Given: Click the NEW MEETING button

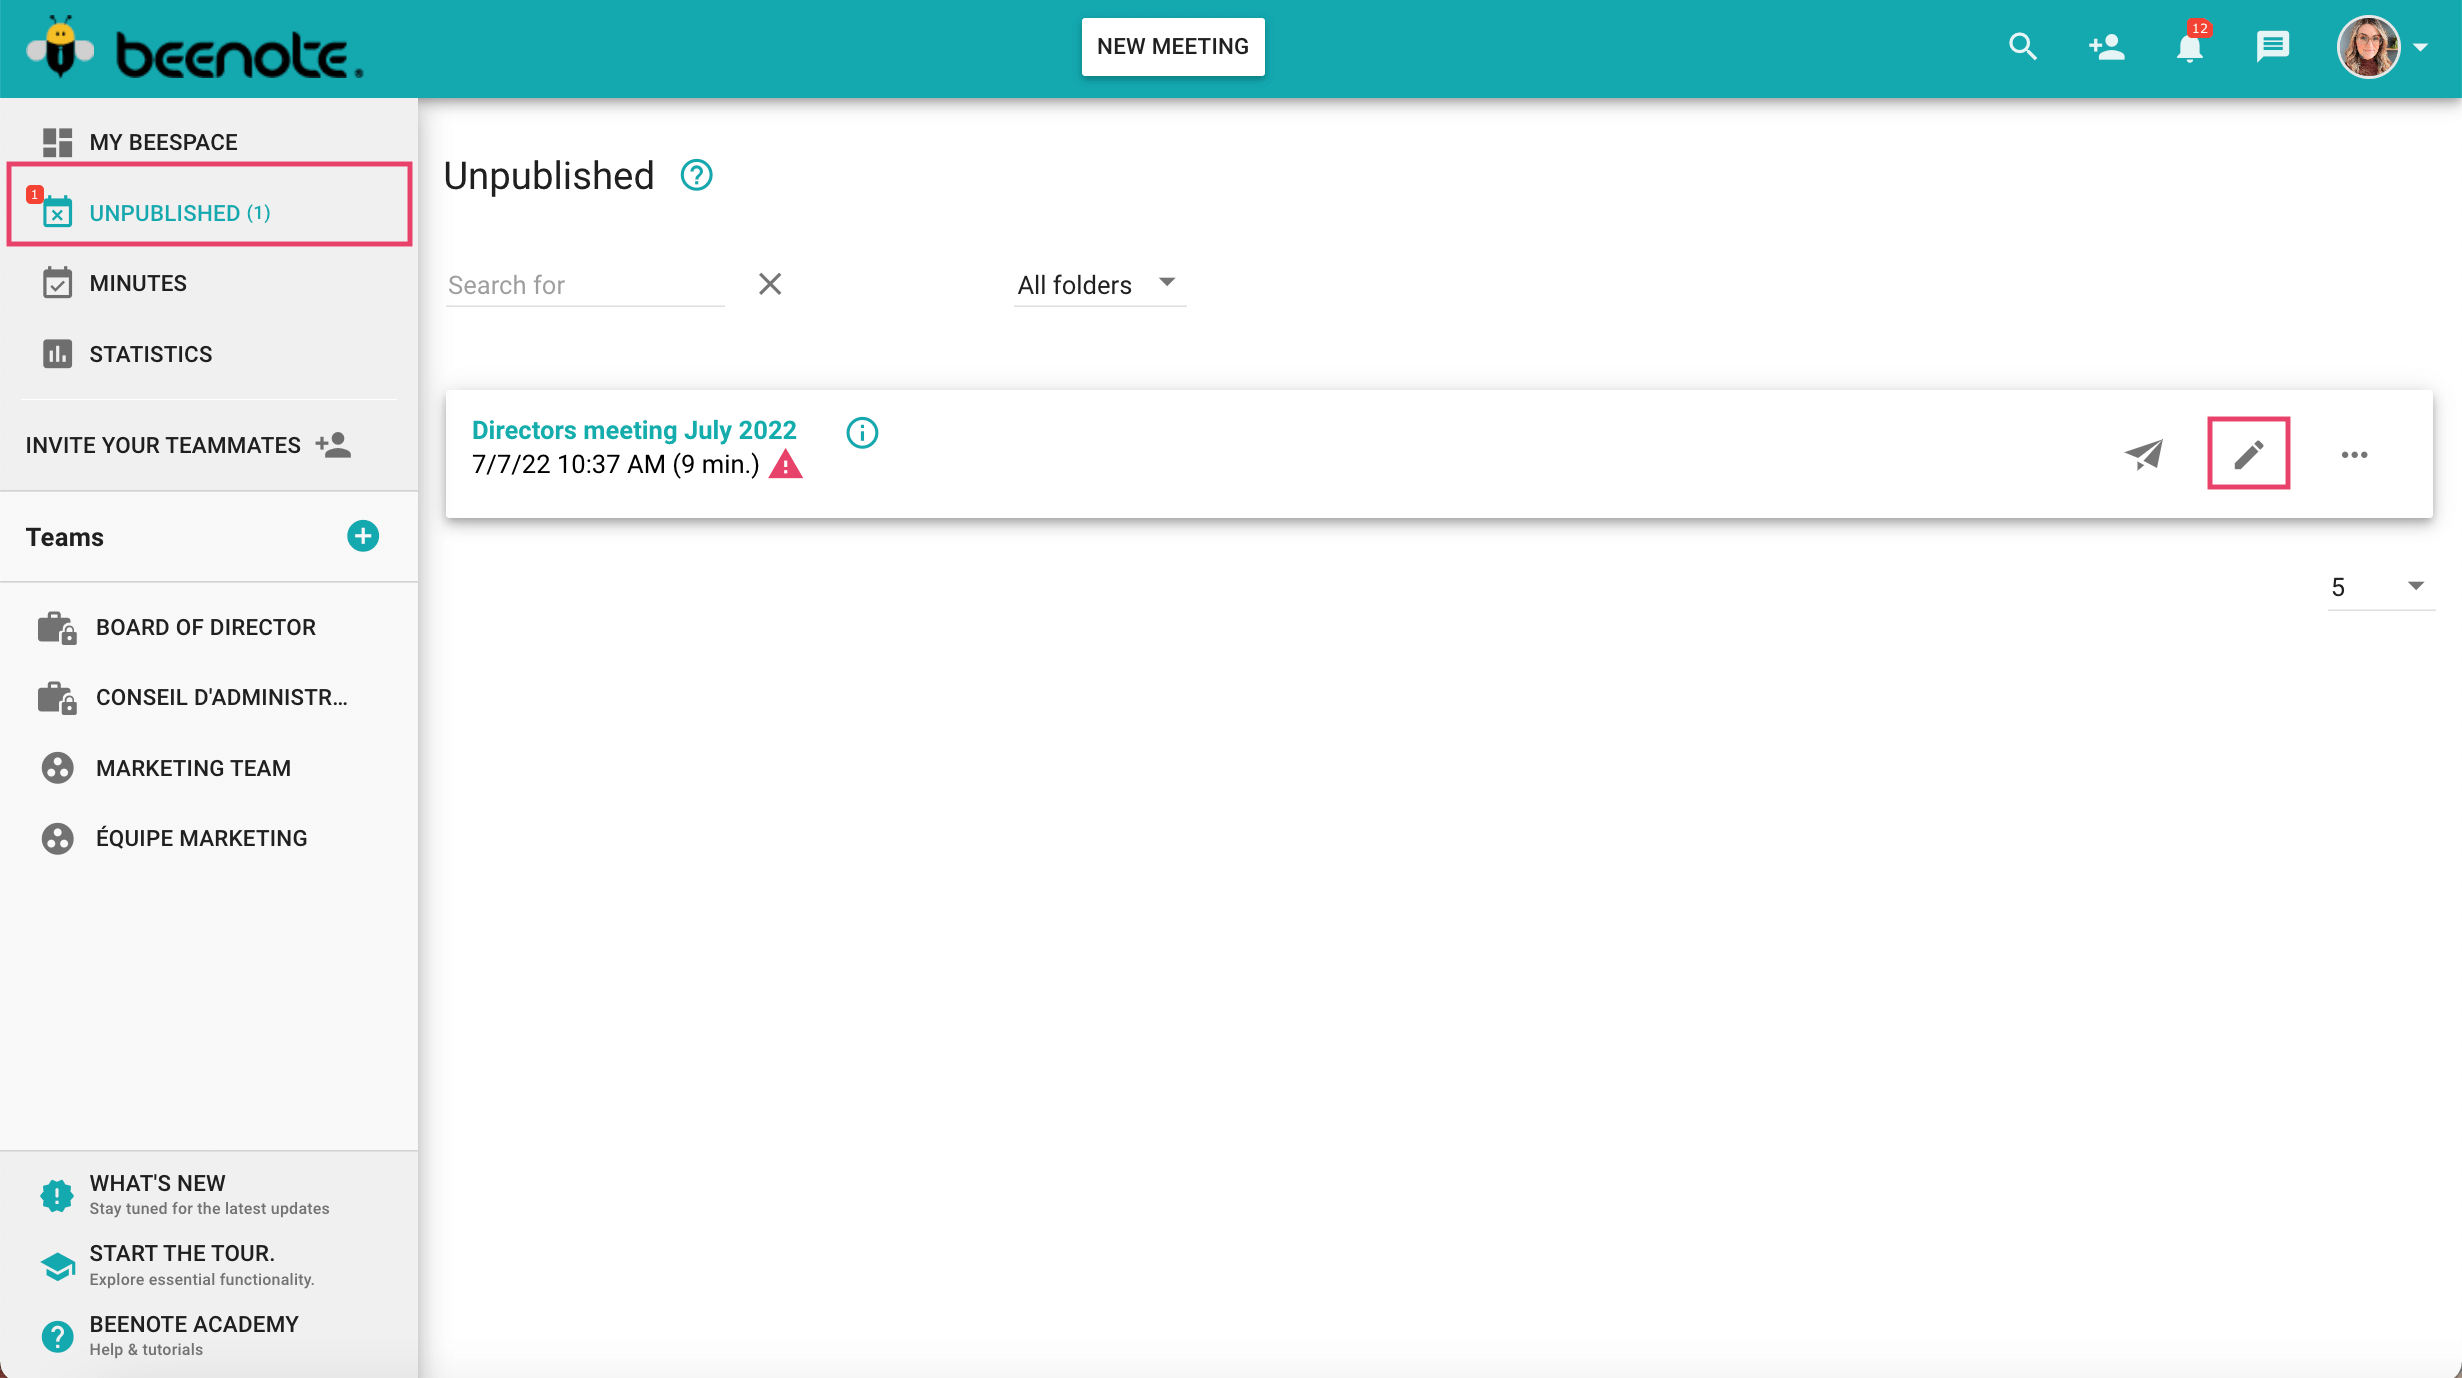Looking at the screenshot, I should point(1173,46).
